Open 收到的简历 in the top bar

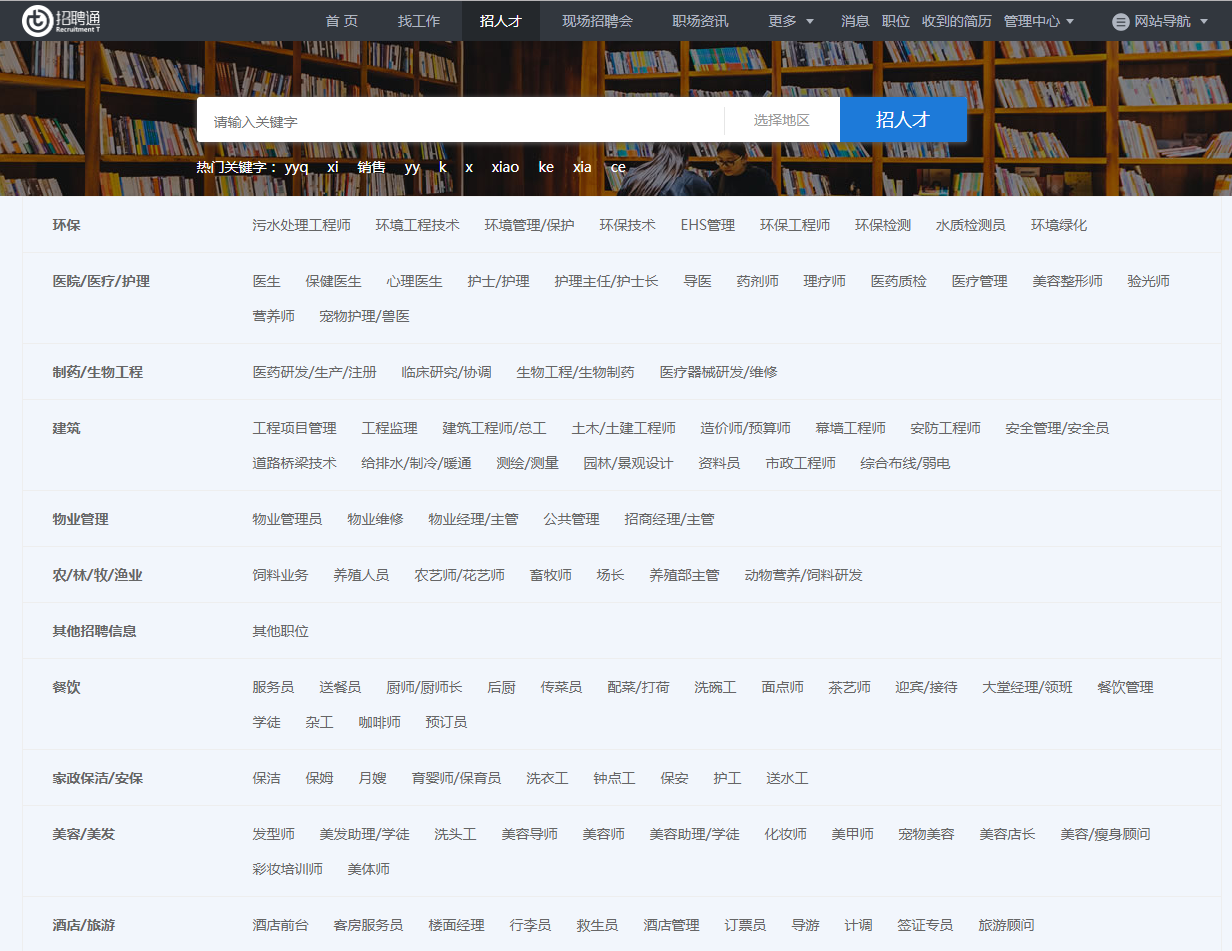tap(956, 21)
